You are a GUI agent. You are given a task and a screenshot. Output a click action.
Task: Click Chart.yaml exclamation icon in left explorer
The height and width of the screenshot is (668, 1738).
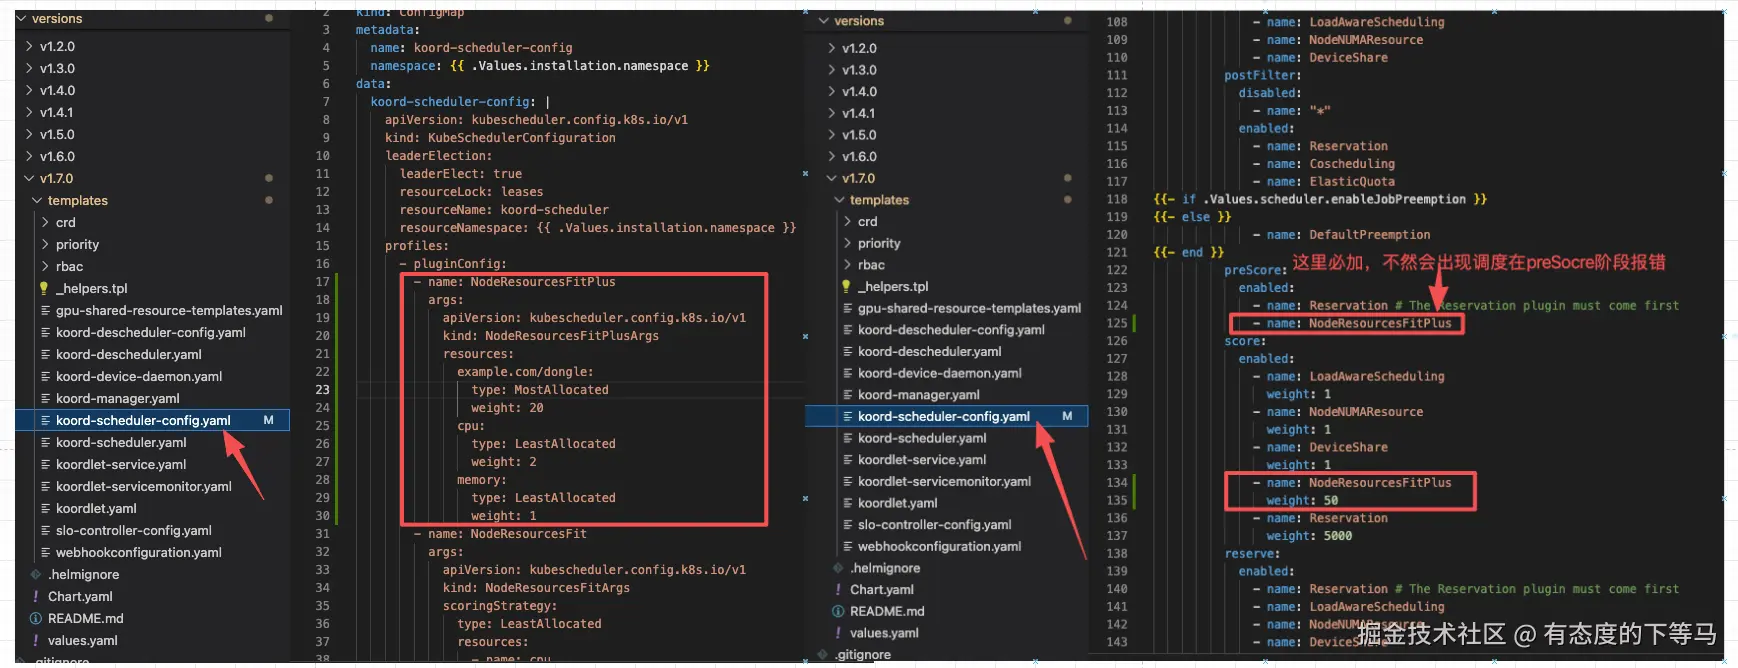[x=36, y=596]
